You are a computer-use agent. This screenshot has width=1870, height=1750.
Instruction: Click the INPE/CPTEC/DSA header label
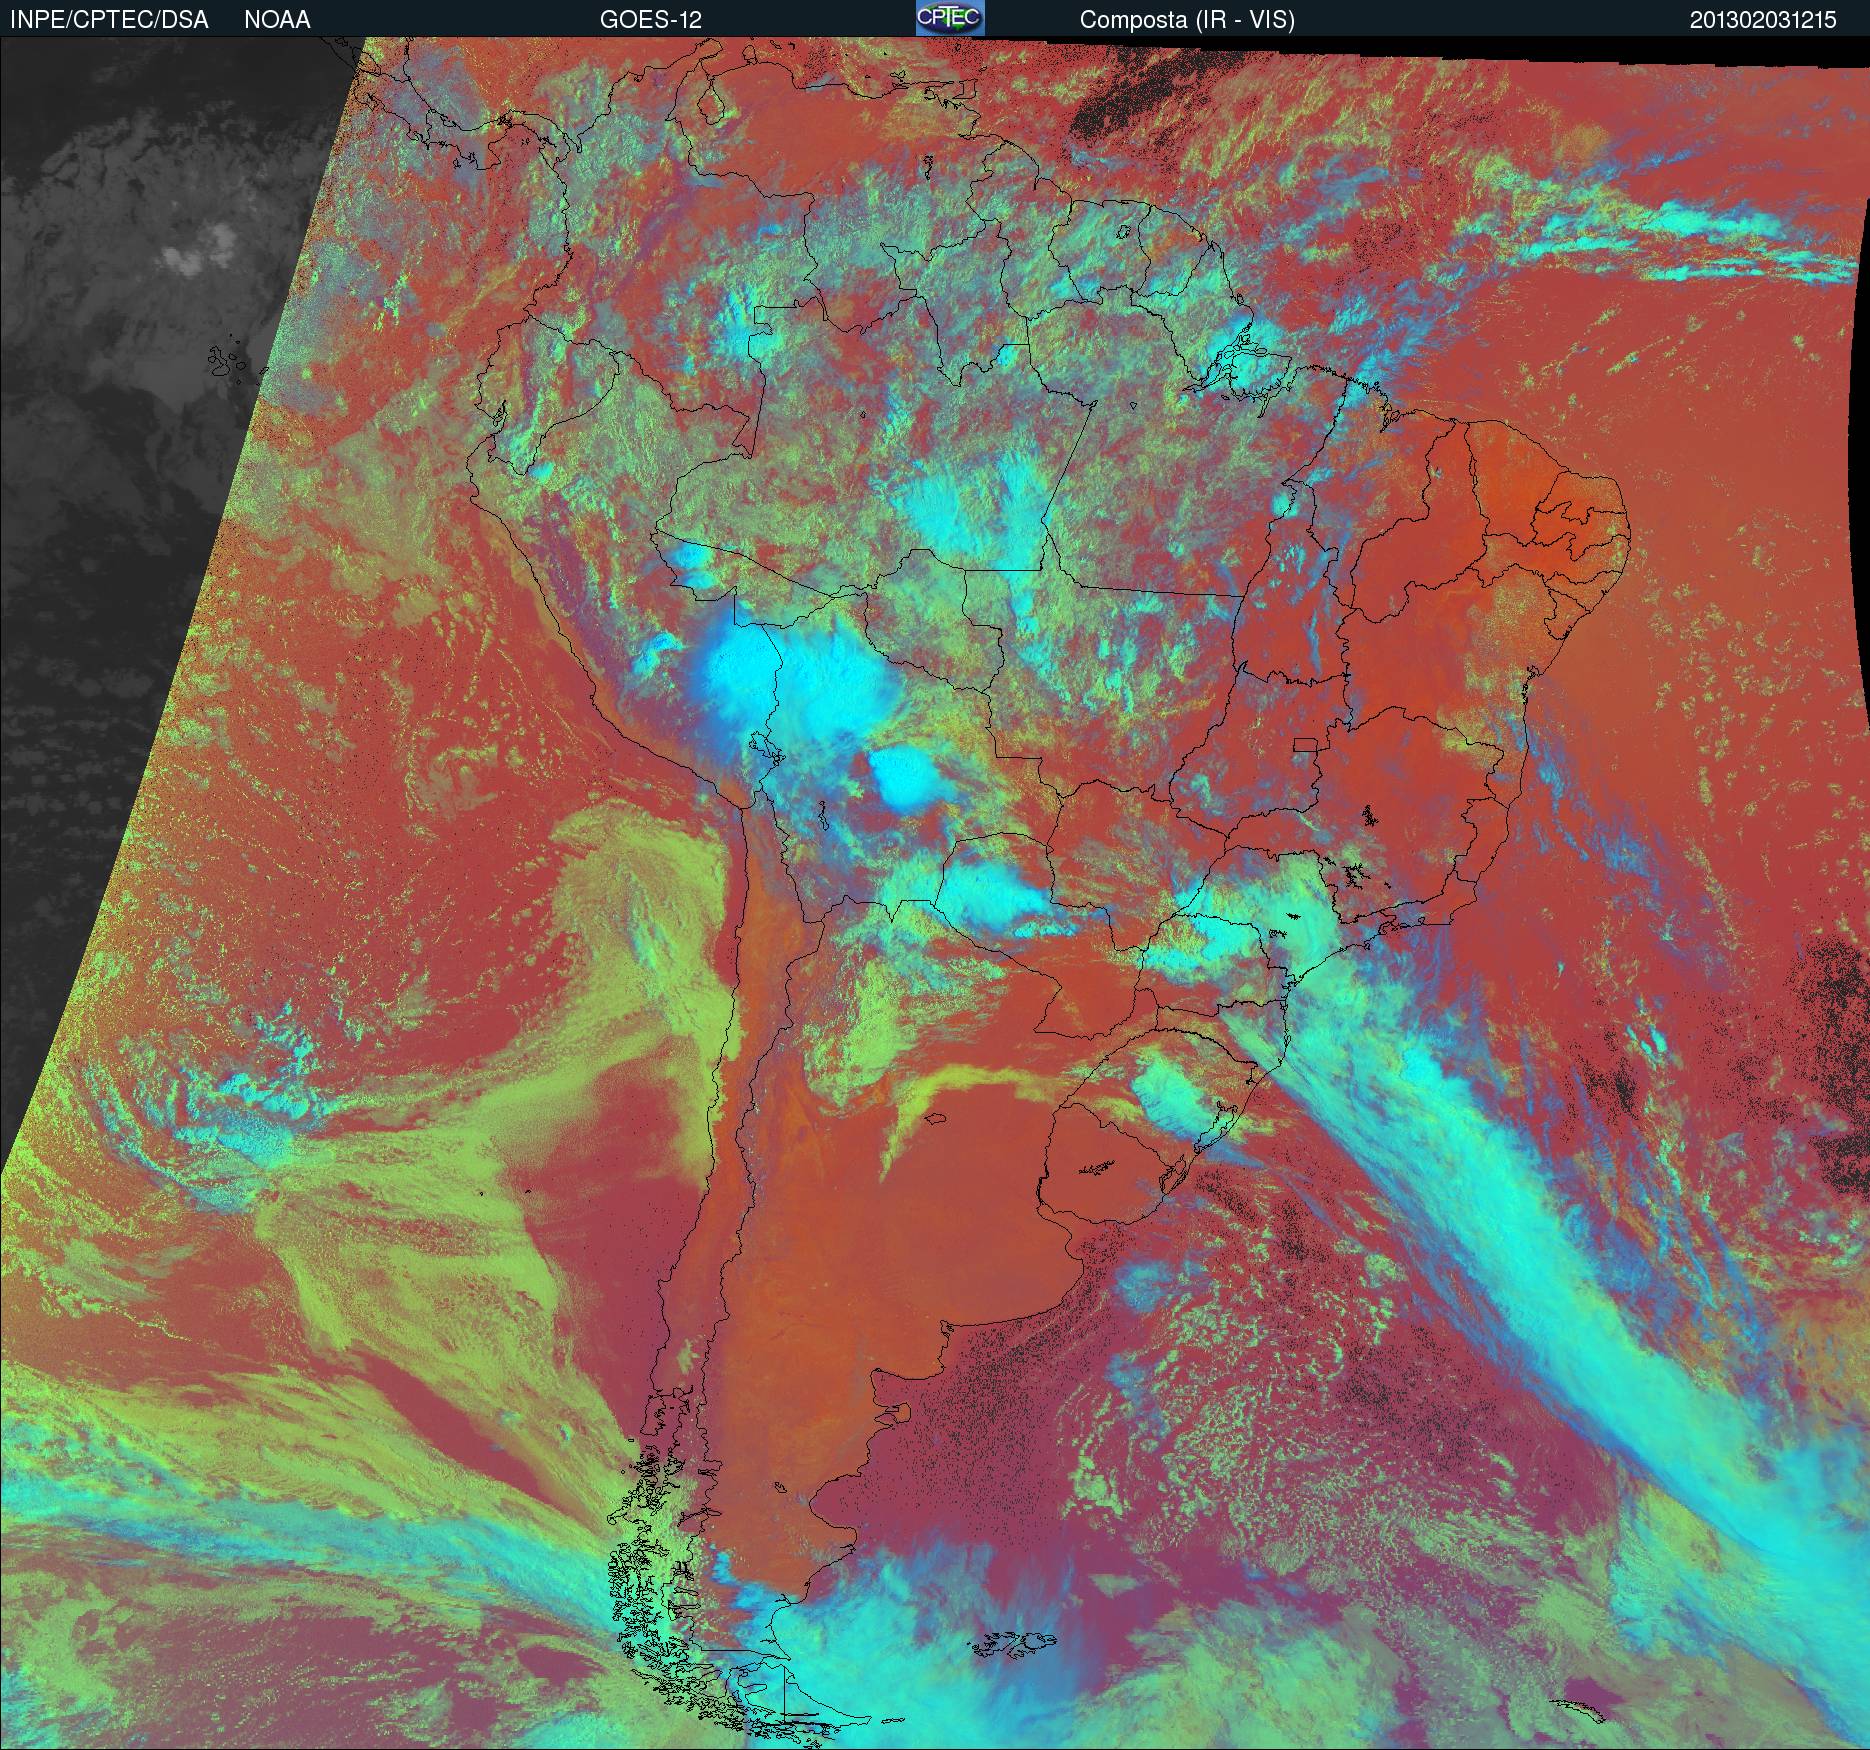[x=109, y=20]
